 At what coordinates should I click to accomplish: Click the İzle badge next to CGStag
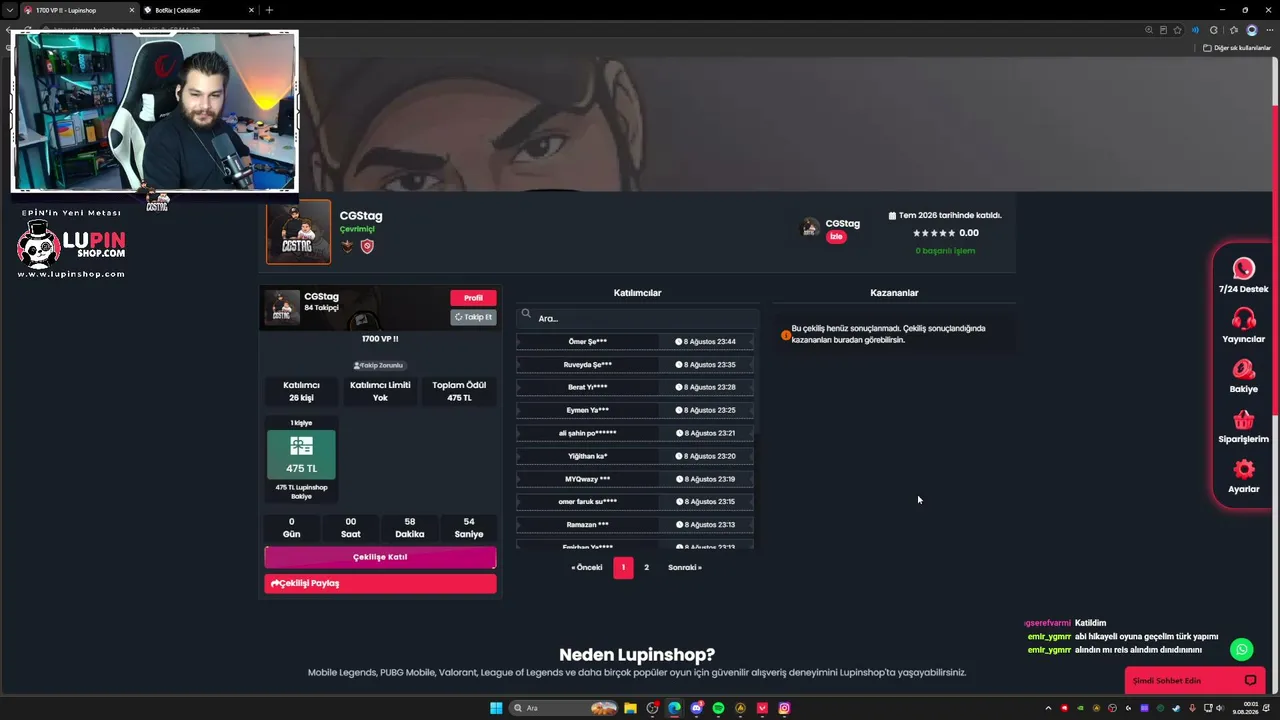coord(836,237)
